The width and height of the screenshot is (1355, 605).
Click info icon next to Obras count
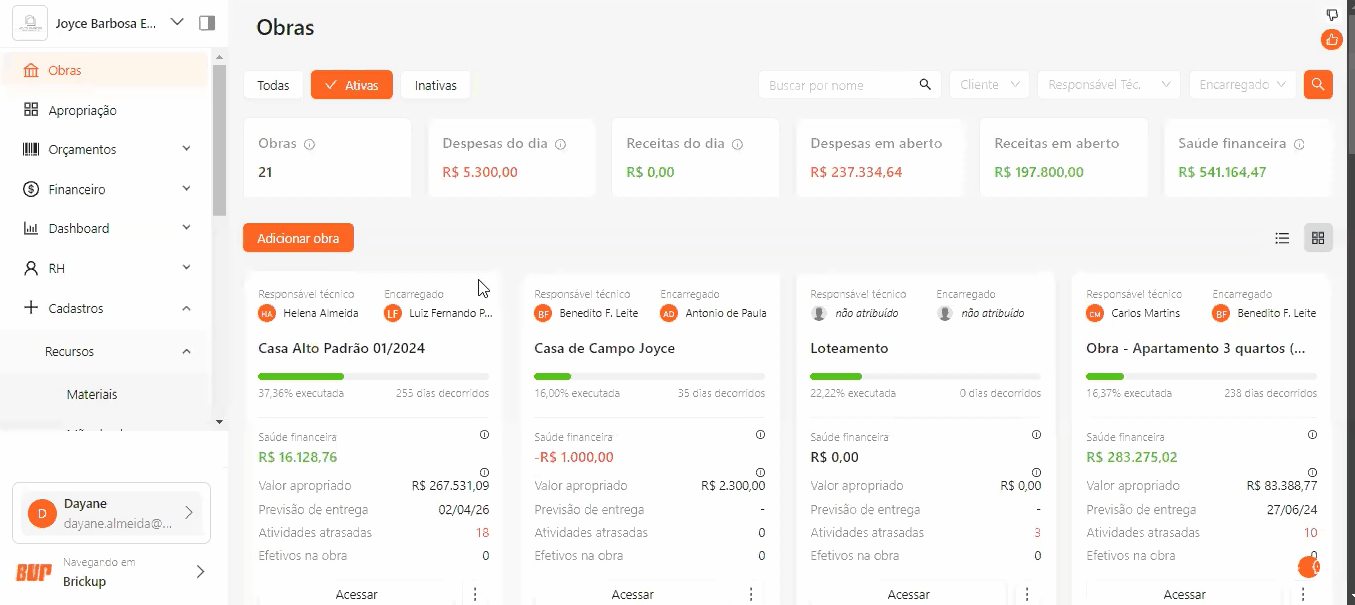pos(309,144)
